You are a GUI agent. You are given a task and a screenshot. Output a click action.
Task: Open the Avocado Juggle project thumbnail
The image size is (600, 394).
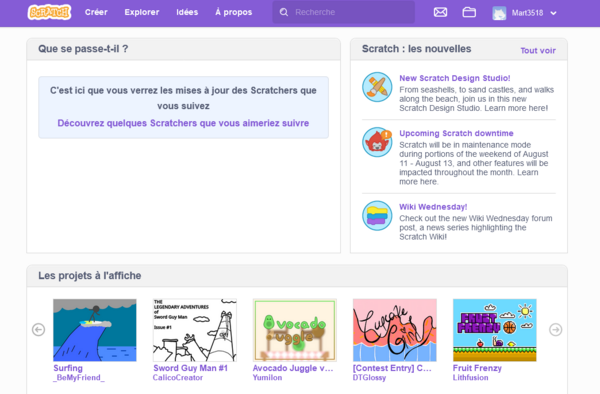point(295,330)
